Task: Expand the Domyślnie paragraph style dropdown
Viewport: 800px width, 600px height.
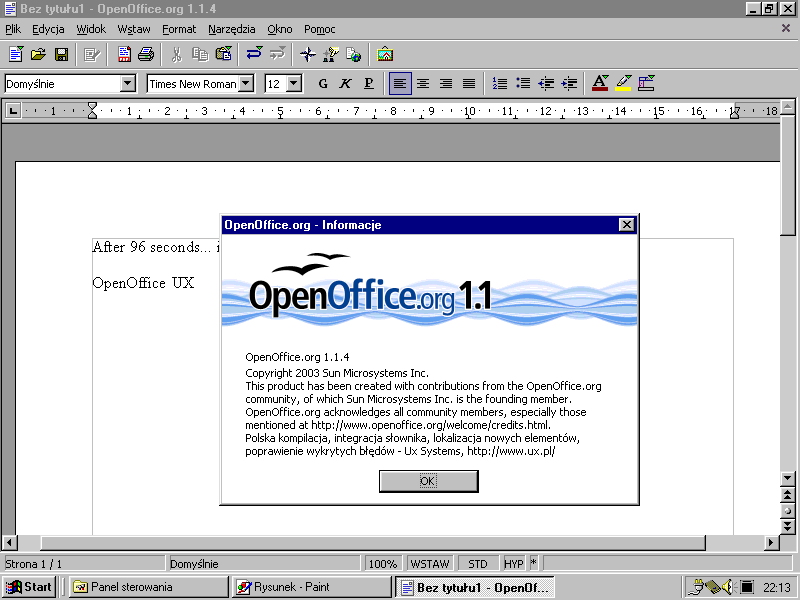Action: click(x=127, y=84)
